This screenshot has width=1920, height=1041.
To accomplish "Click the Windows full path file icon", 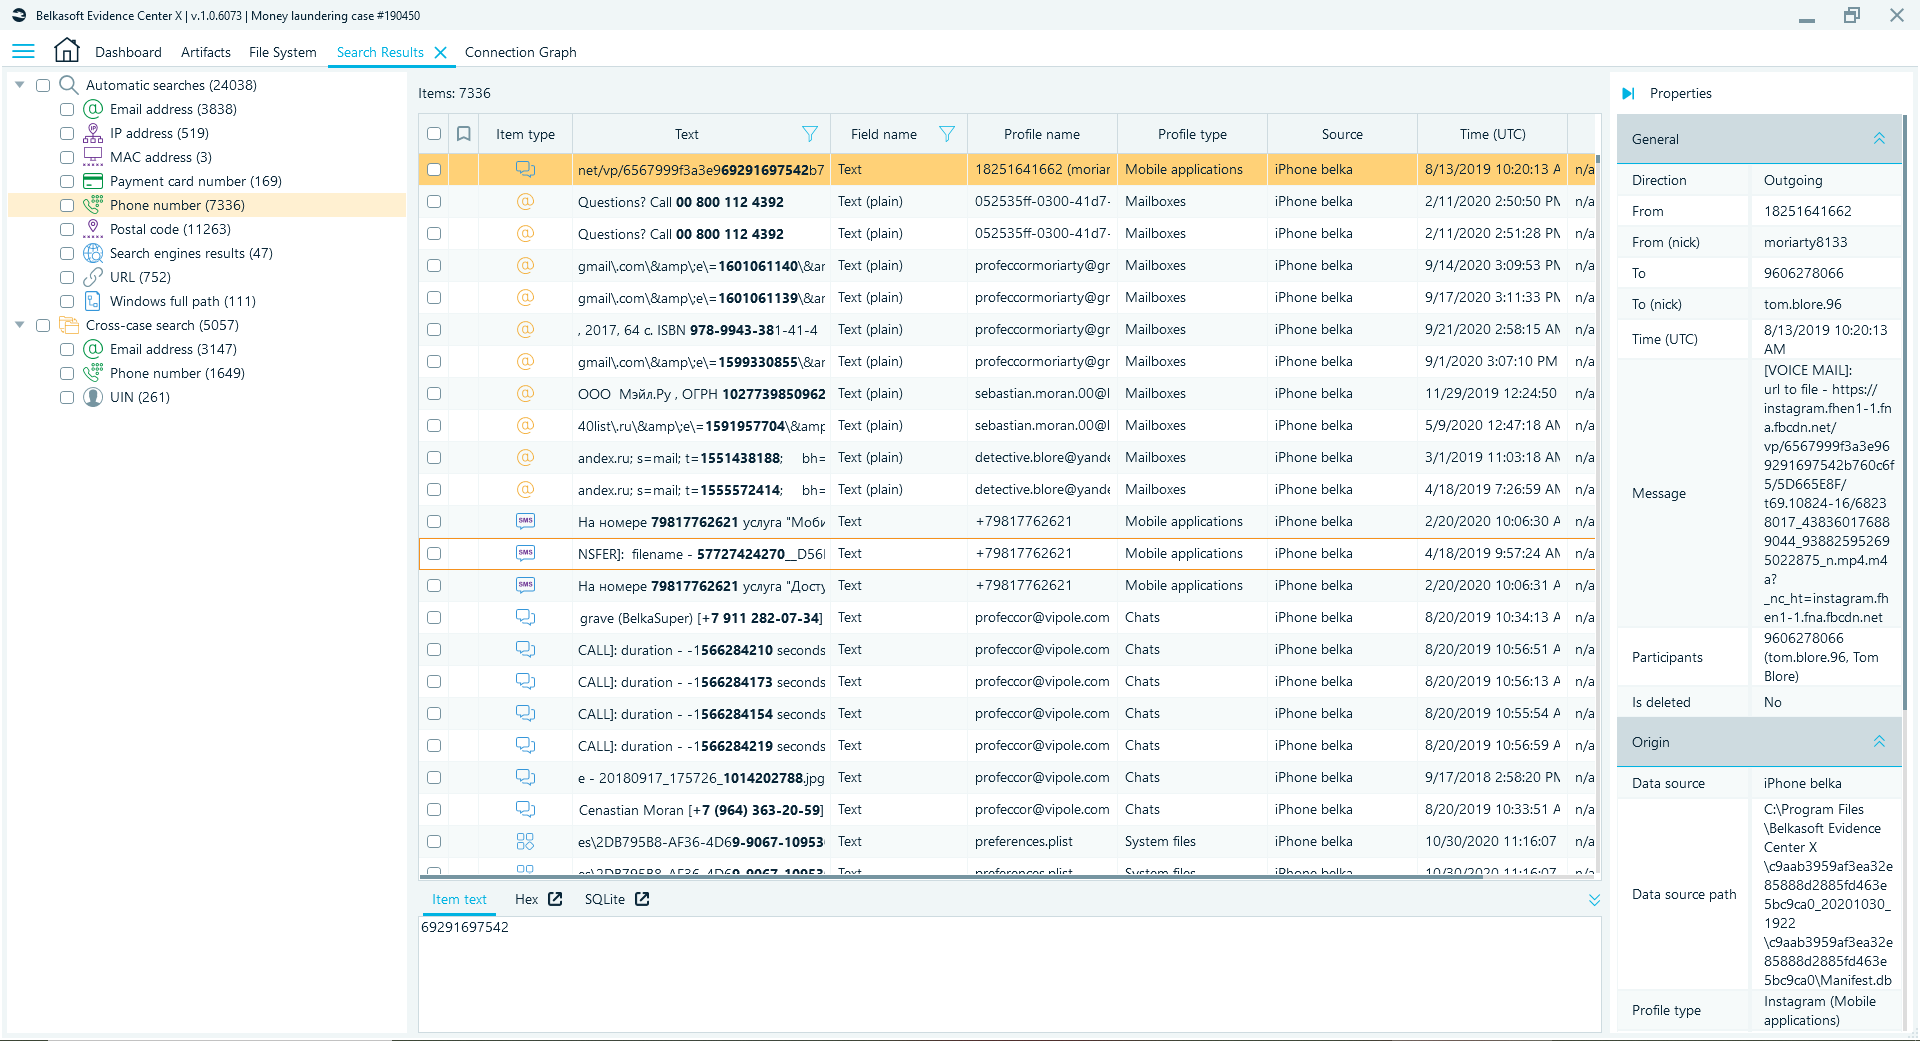I will (93, 301).
